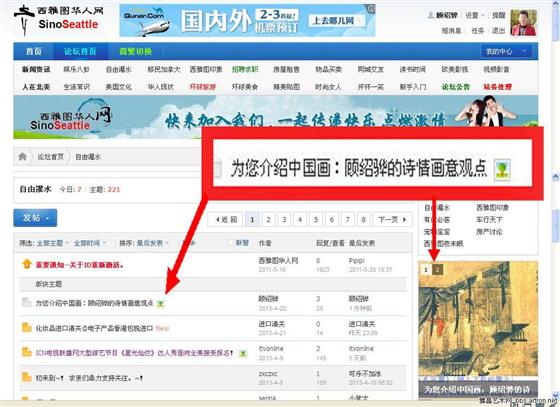This screenshot has width=560, height=407.
Task: Open the 招聘求职 forum link
Action: (245, 70)
